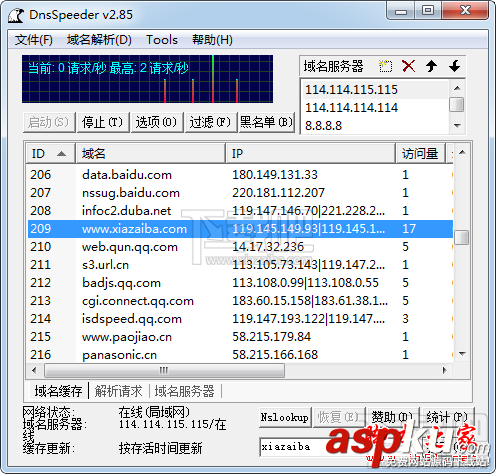Click IP cell 180.149.131.33
This screenshot has width=496, height=474.
coord(275,175)
